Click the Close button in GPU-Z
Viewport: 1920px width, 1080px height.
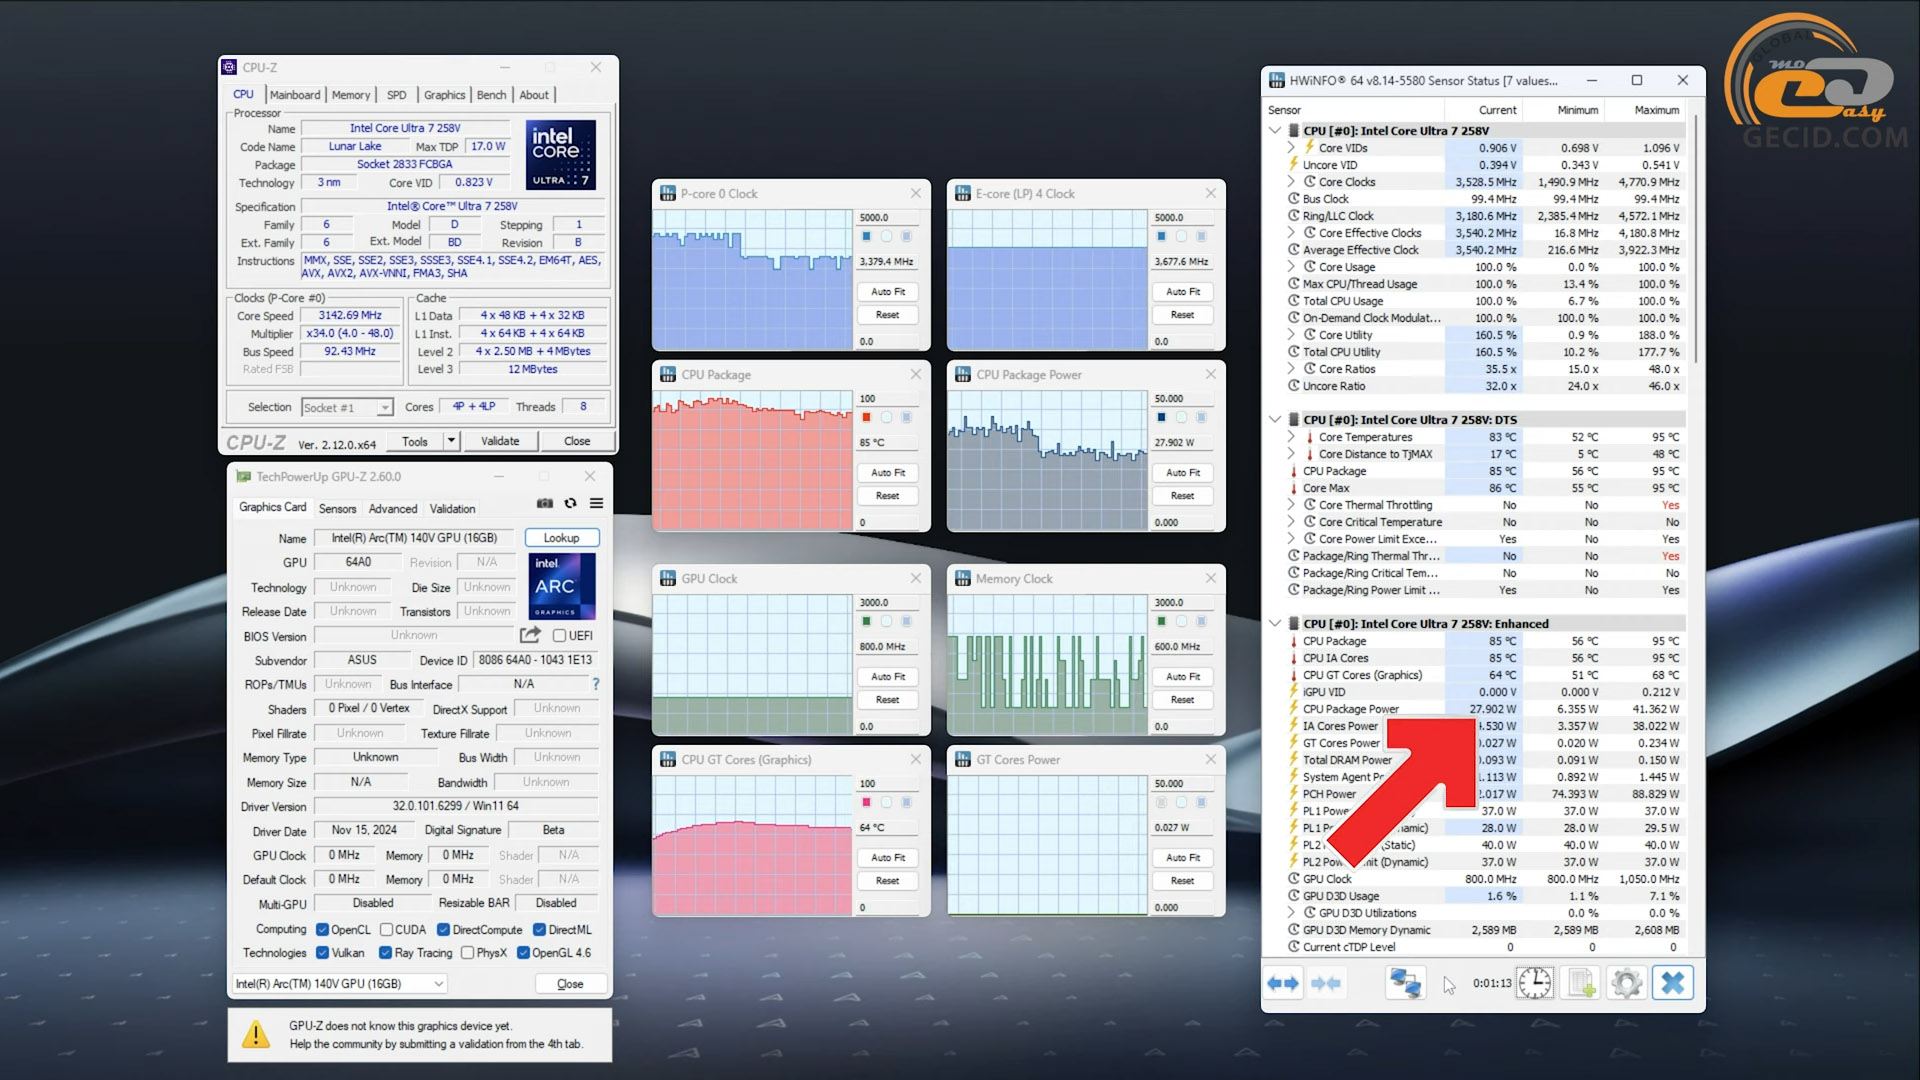570,983
